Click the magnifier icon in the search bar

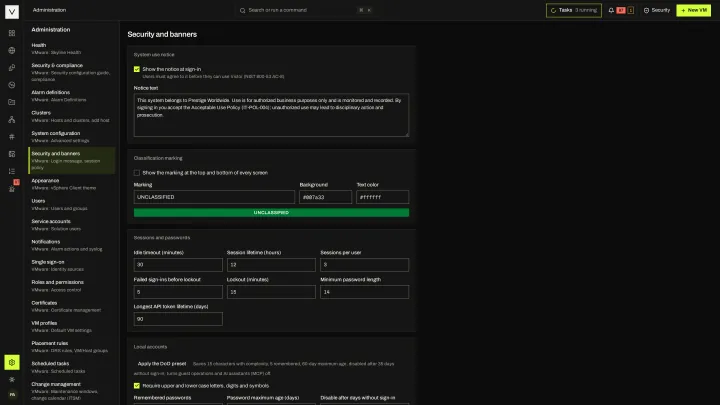click(x=242, y=10)
